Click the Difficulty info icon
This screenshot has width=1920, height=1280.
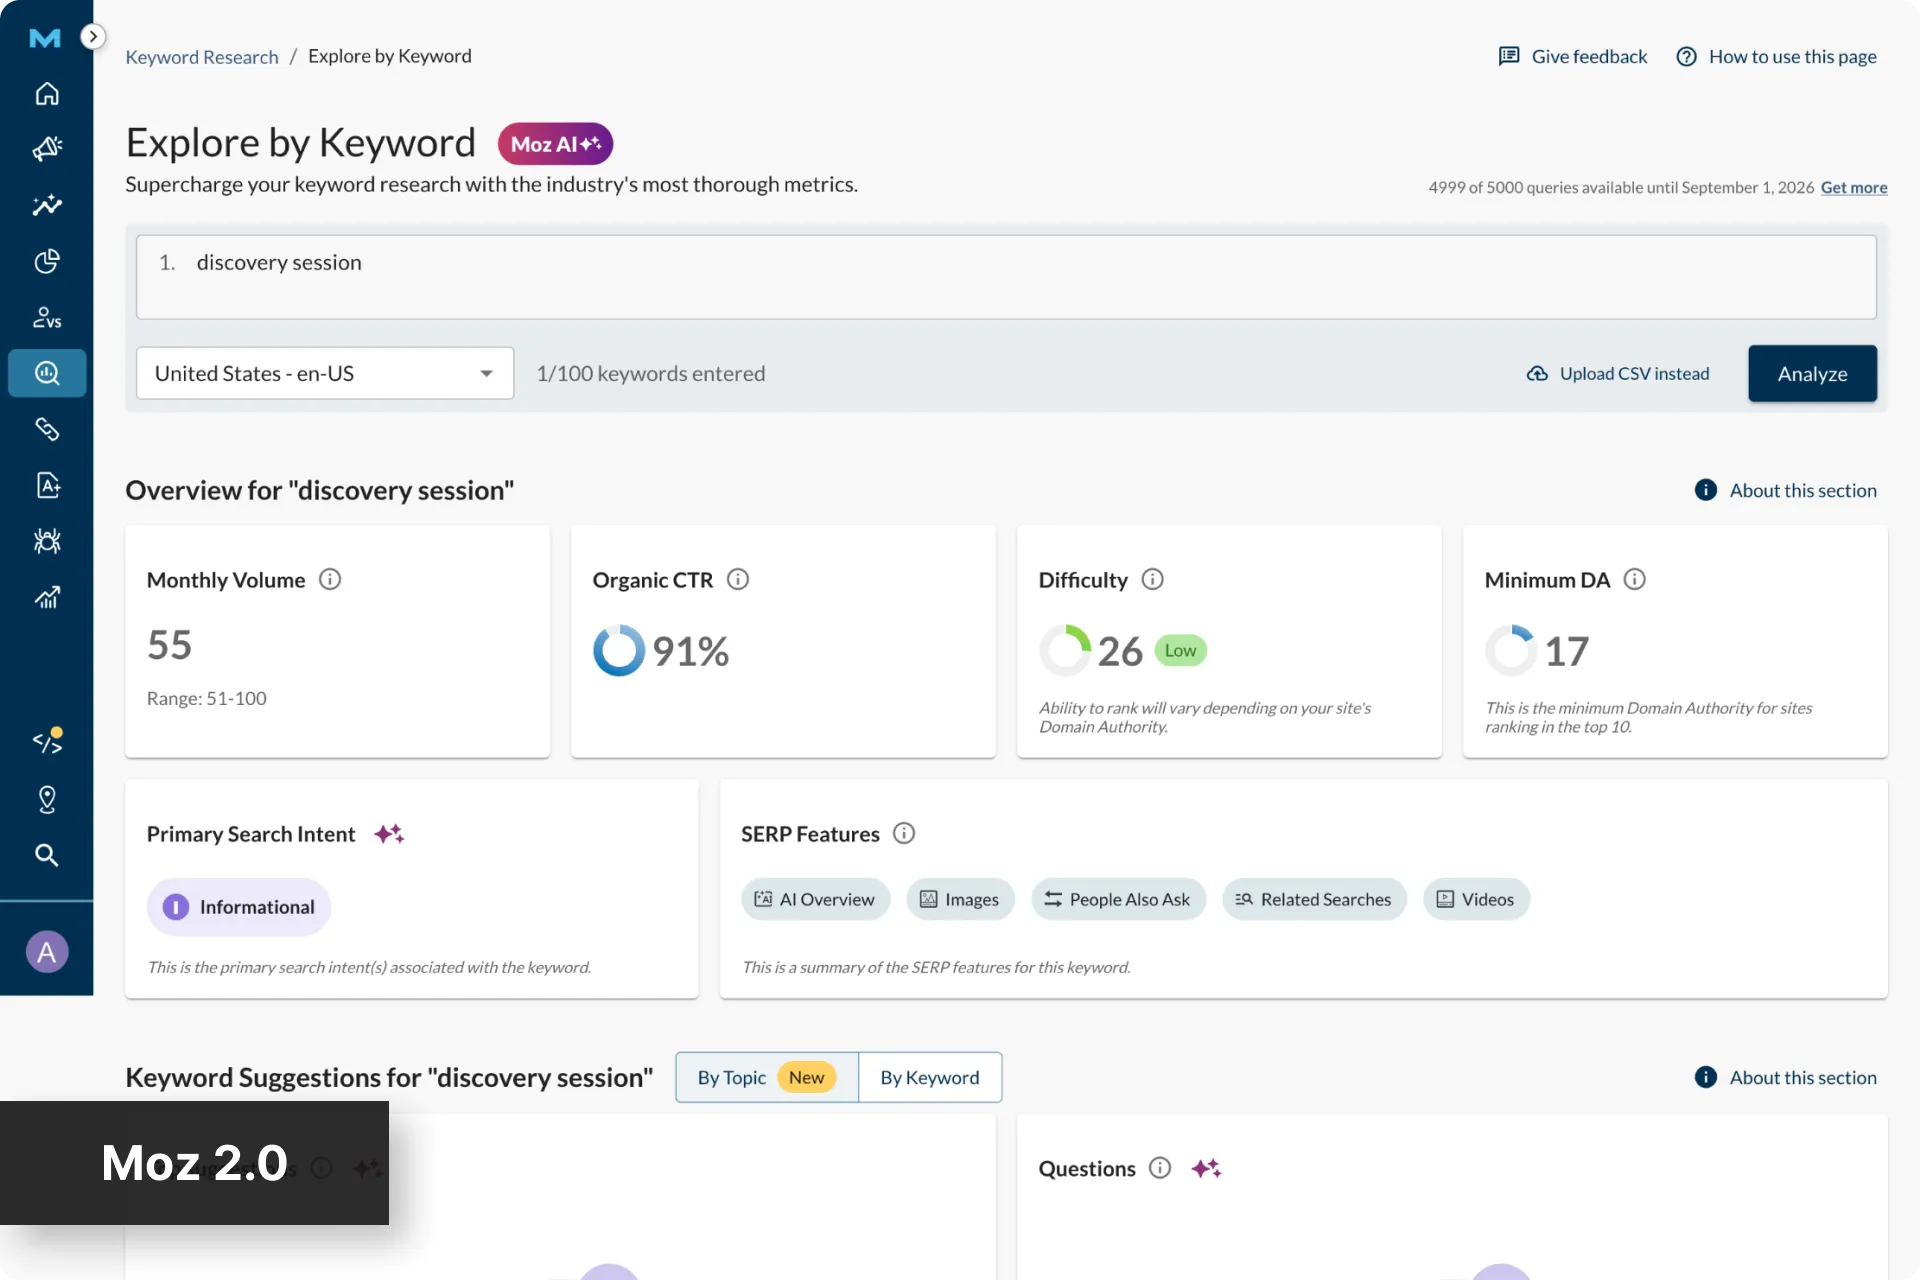1152,580
